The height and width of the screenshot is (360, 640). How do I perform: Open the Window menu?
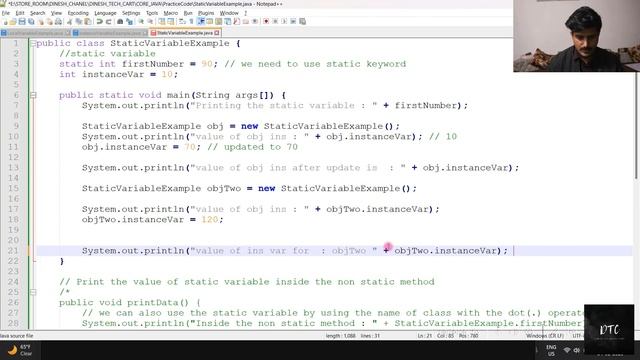point(229,13)
